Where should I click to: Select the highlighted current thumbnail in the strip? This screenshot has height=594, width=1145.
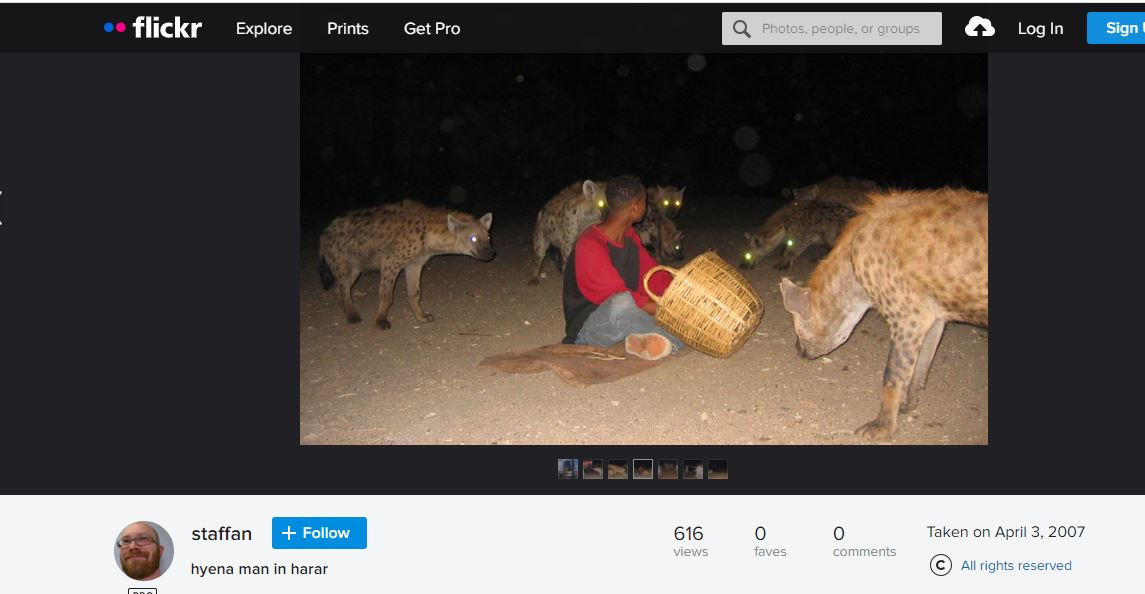pyautogui.click(x=643, y=469)
